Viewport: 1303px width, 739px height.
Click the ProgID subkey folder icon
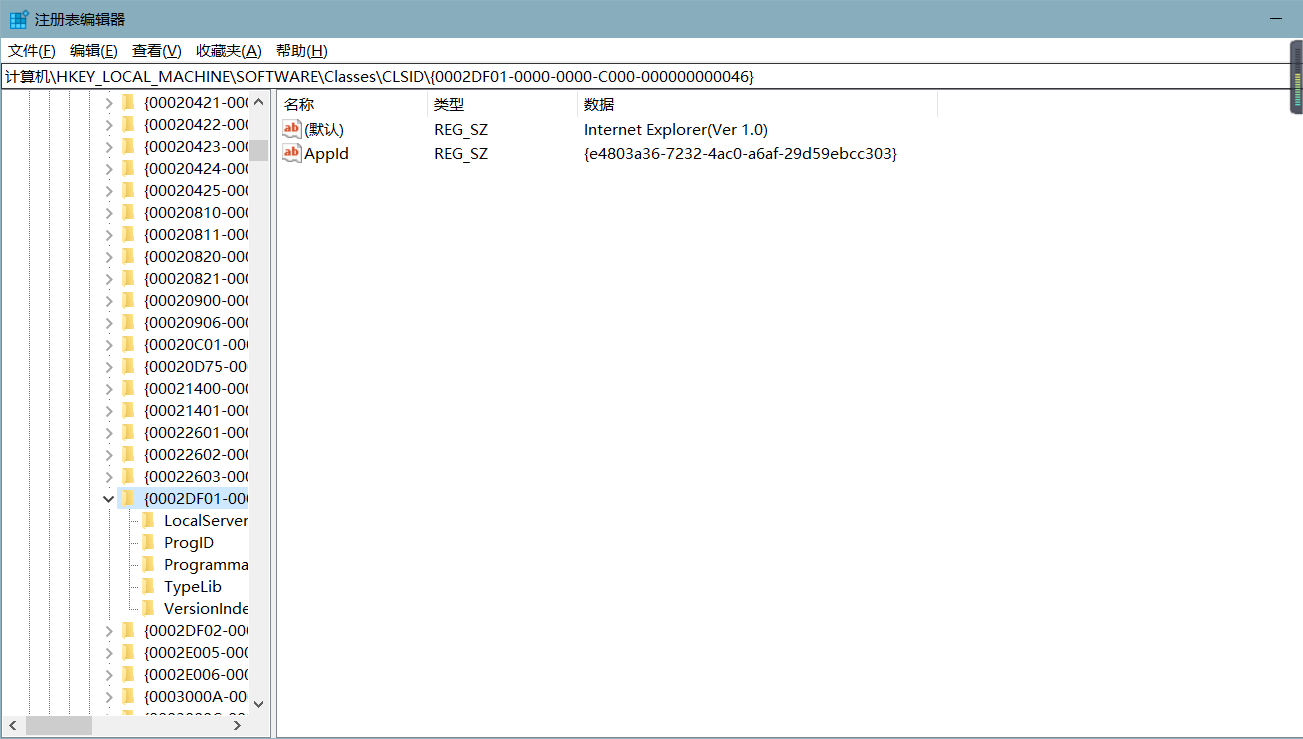click(x=148, y=542)
